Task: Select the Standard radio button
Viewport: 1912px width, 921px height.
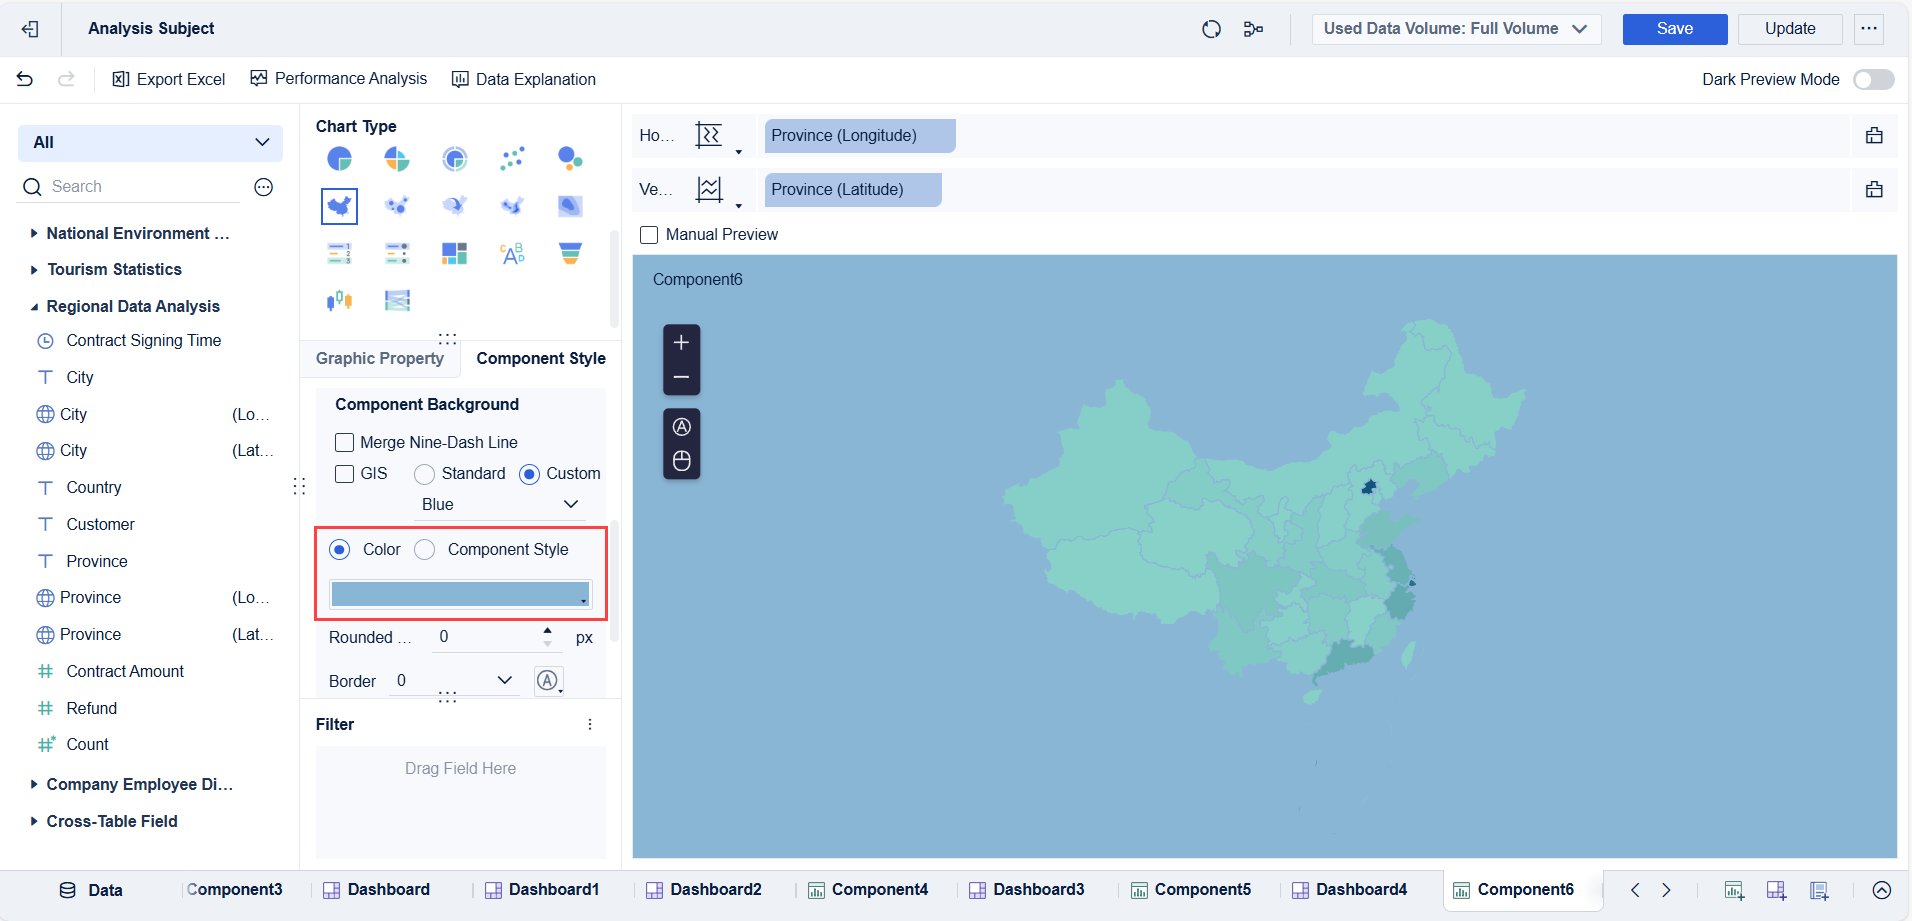Action: (424, 474)
